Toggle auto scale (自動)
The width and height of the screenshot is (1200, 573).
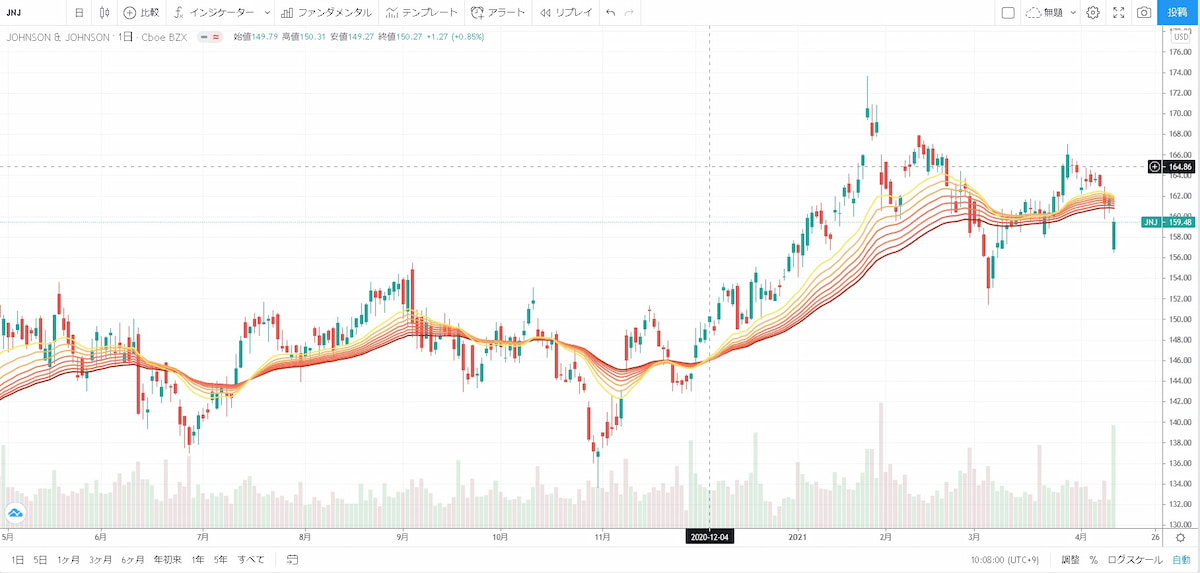(x=1181, y=560)
